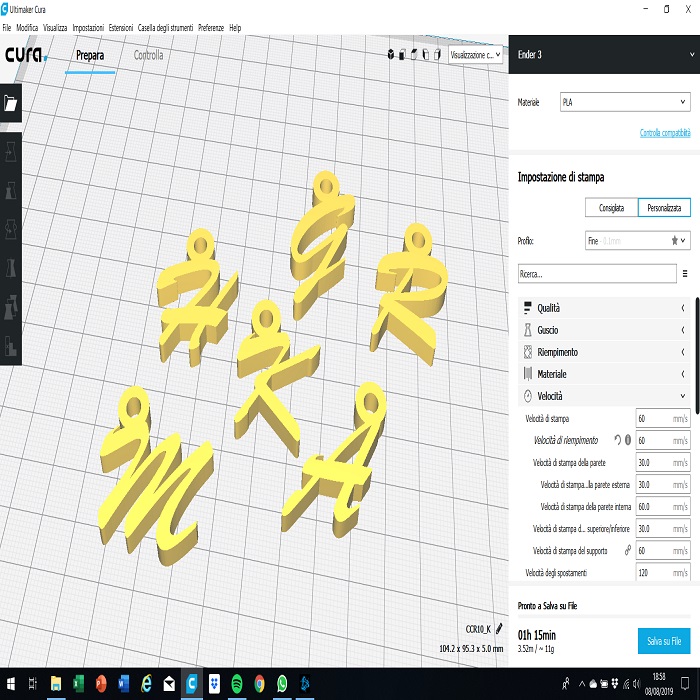The image size is (700, 700).
Task: Open settings visibility hamburger menu
Action: click(685, 274)
